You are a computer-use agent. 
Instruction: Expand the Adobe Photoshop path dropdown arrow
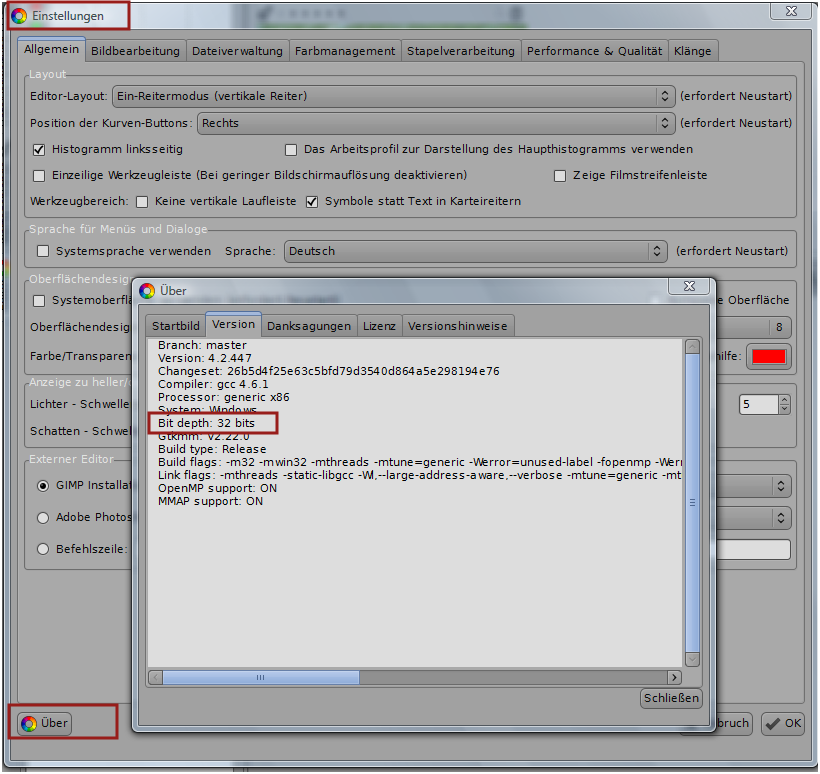(781, 518)
